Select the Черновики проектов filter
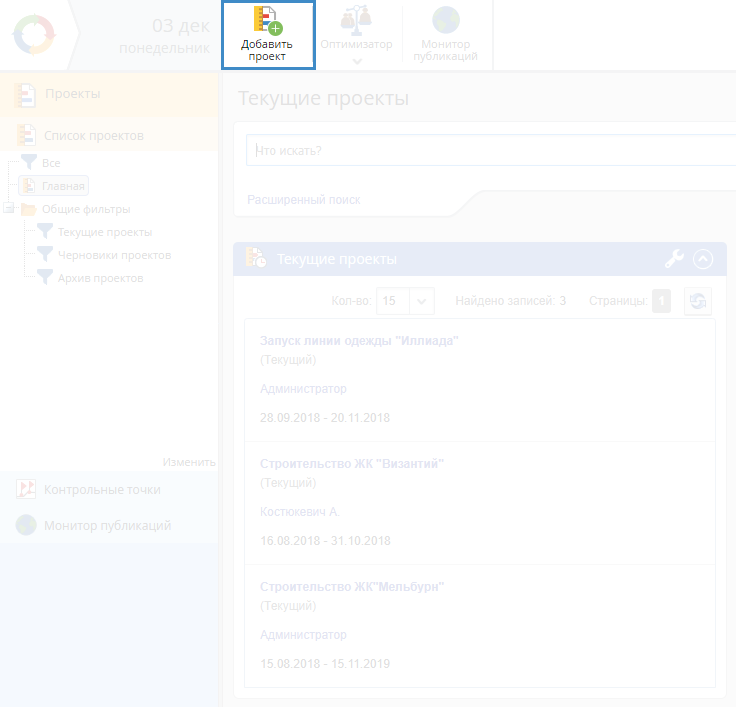This screenshot has height=707, width=736. coord(113,255)
